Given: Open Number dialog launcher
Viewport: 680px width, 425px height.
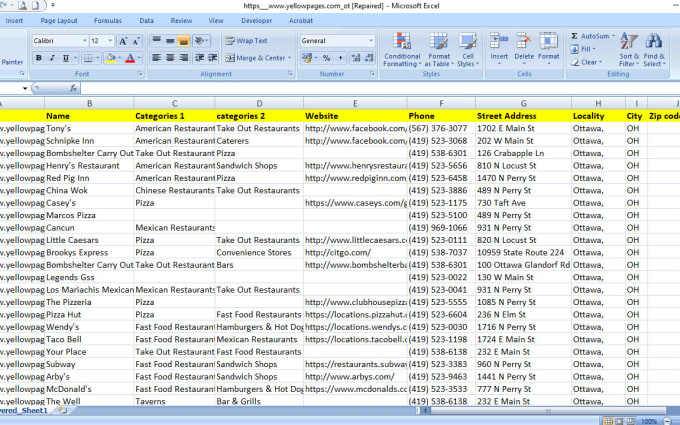Looking at the screenshot, I should pos(372,74).
